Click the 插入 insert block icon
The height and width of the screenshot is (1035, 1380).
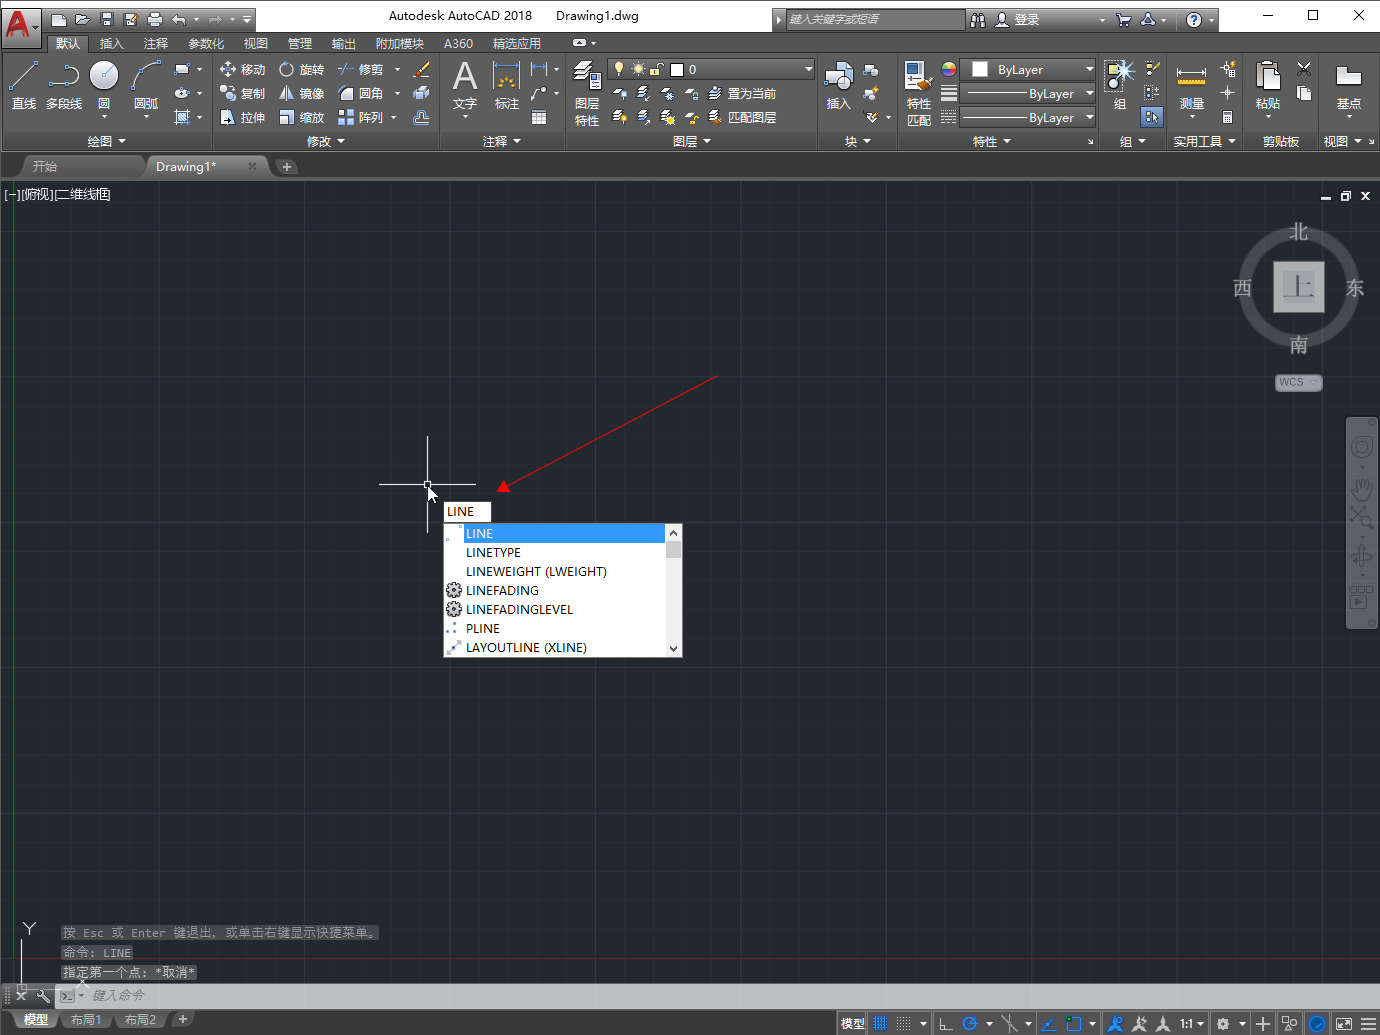click(x=838, y=85)
